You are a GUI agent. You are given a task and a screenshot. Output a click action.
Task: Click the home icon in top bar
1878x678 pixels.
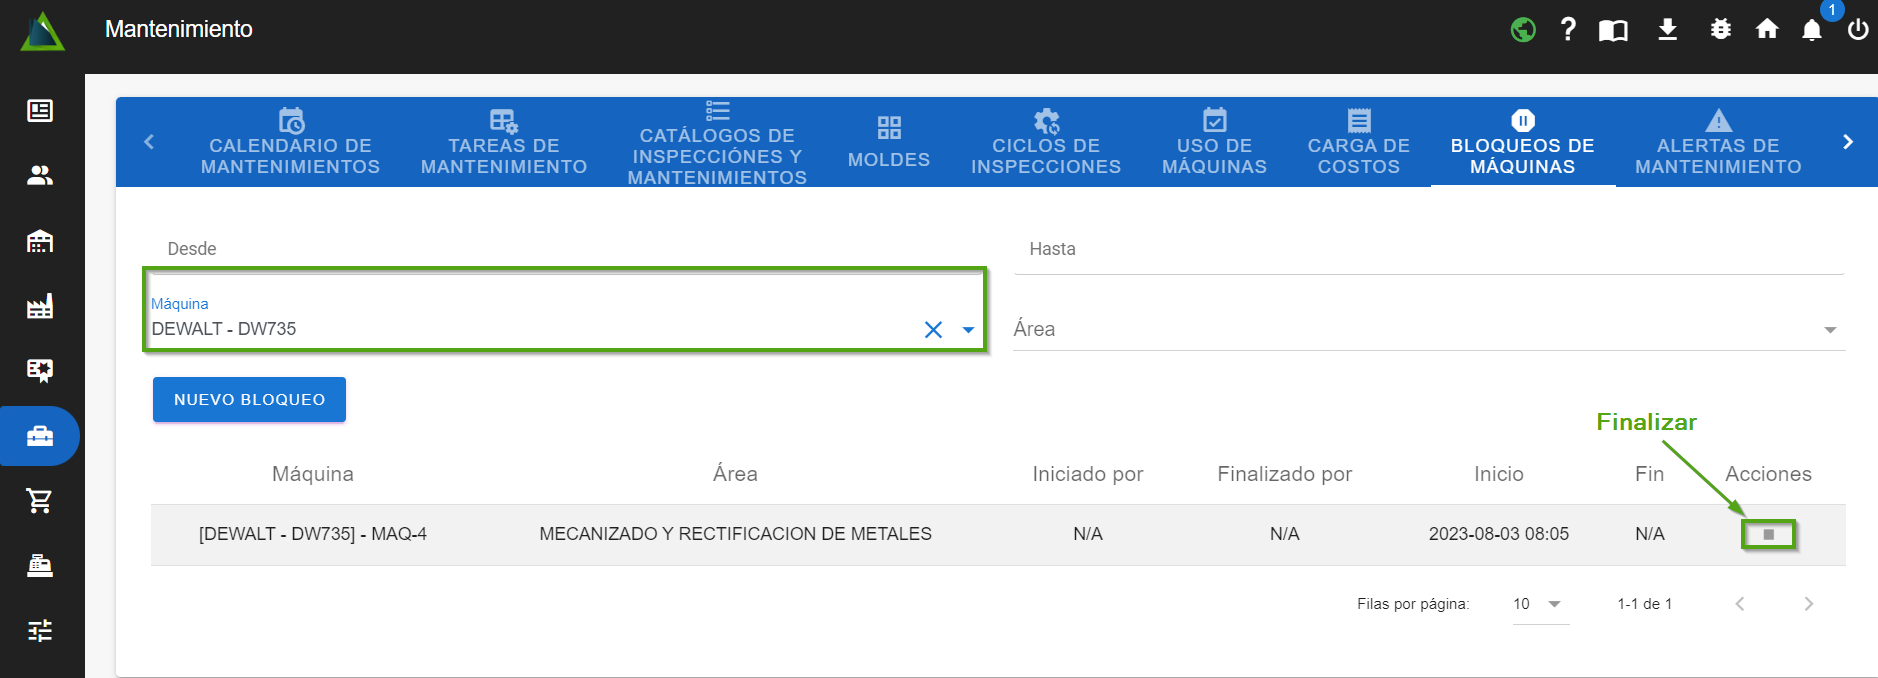[x=1766, y=30]
